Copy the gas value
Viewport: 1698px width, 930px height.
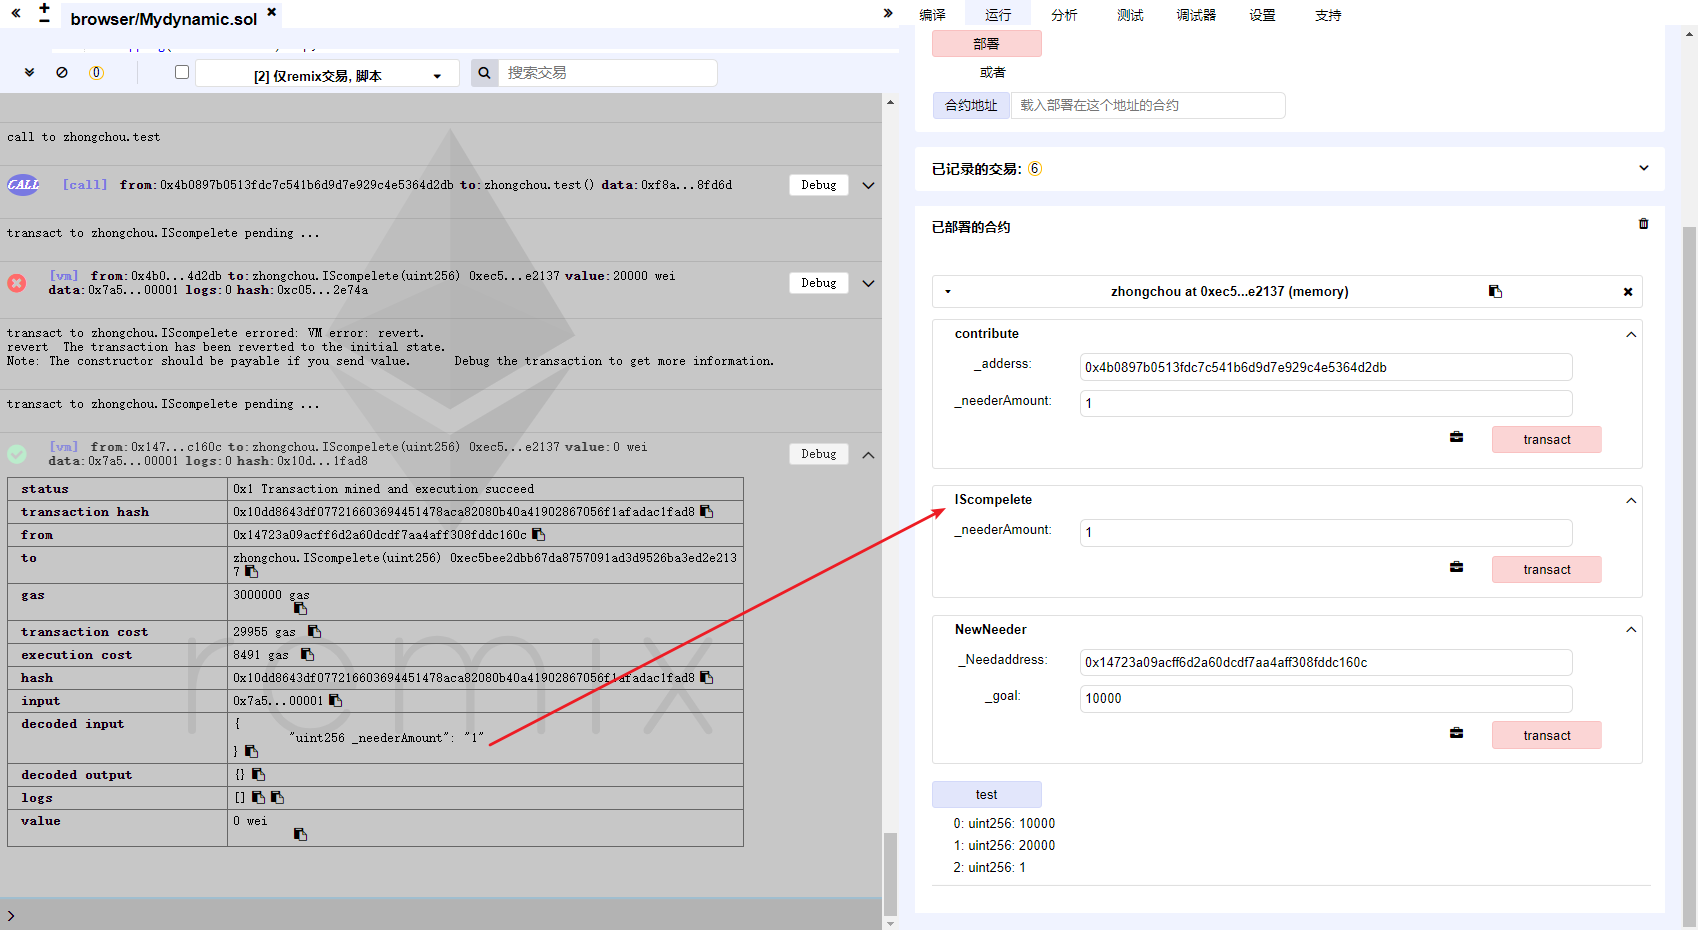click(300, 608)
